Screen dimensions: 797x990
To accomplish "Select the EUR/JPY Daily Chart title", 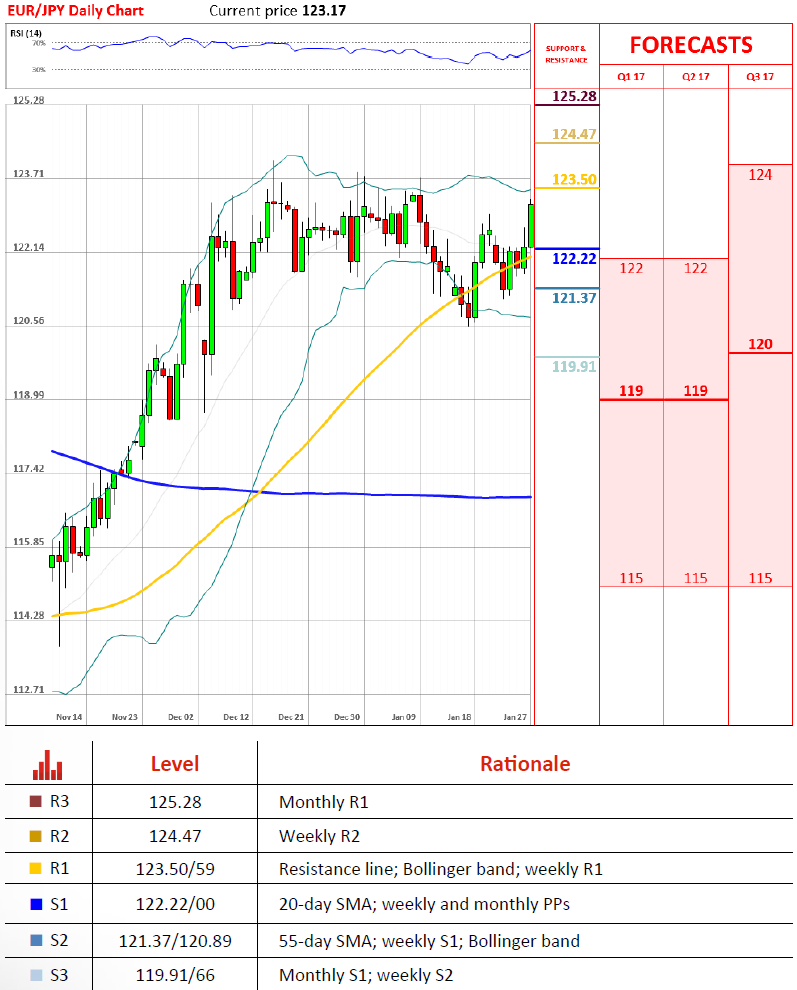I will point(75,11).
